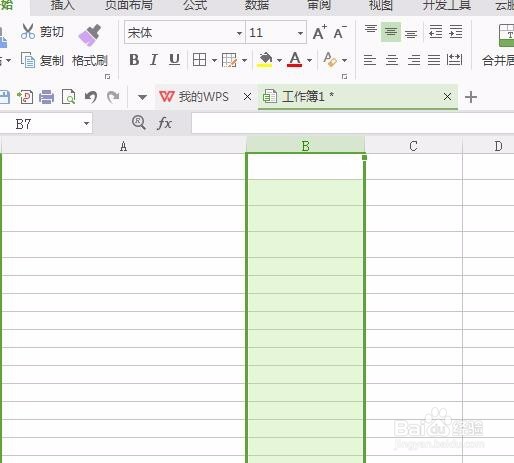
Task: Expand draw border dropdown arrow
Action: pos(244,61)
